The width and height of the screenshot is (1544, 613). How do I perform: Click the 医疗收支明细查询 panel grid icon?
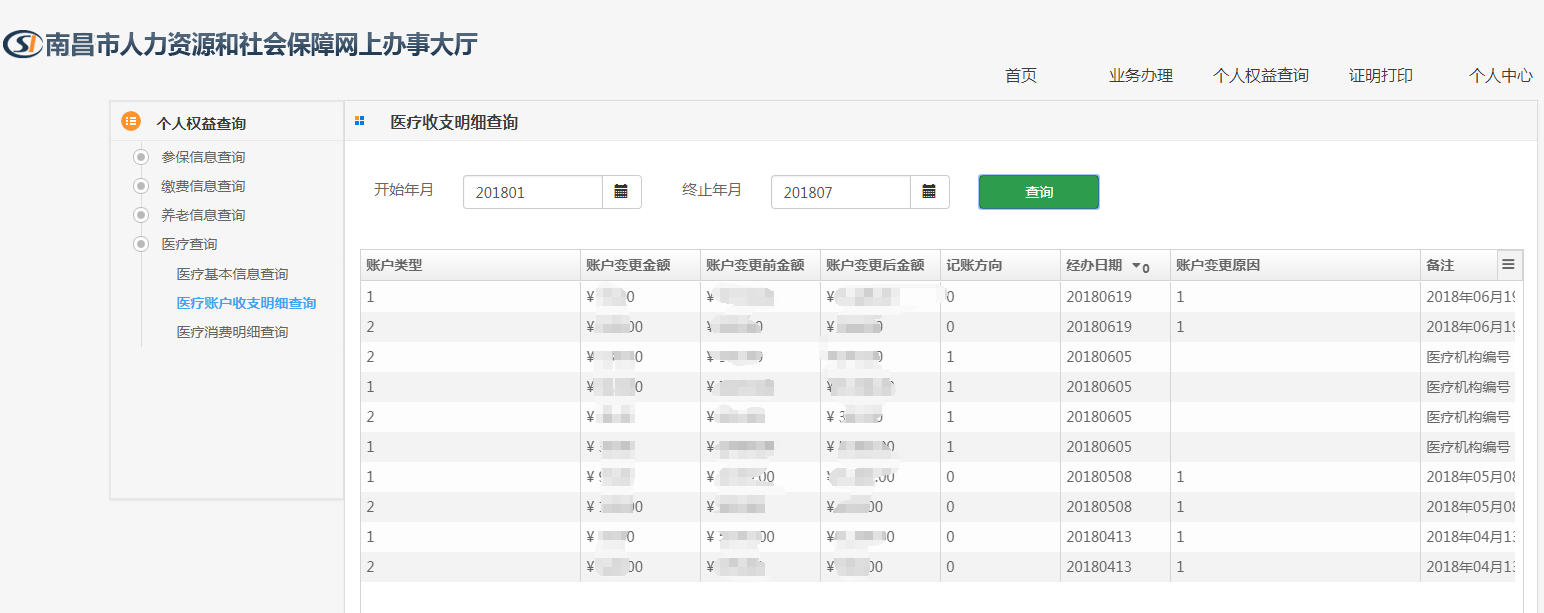point(360,121)
